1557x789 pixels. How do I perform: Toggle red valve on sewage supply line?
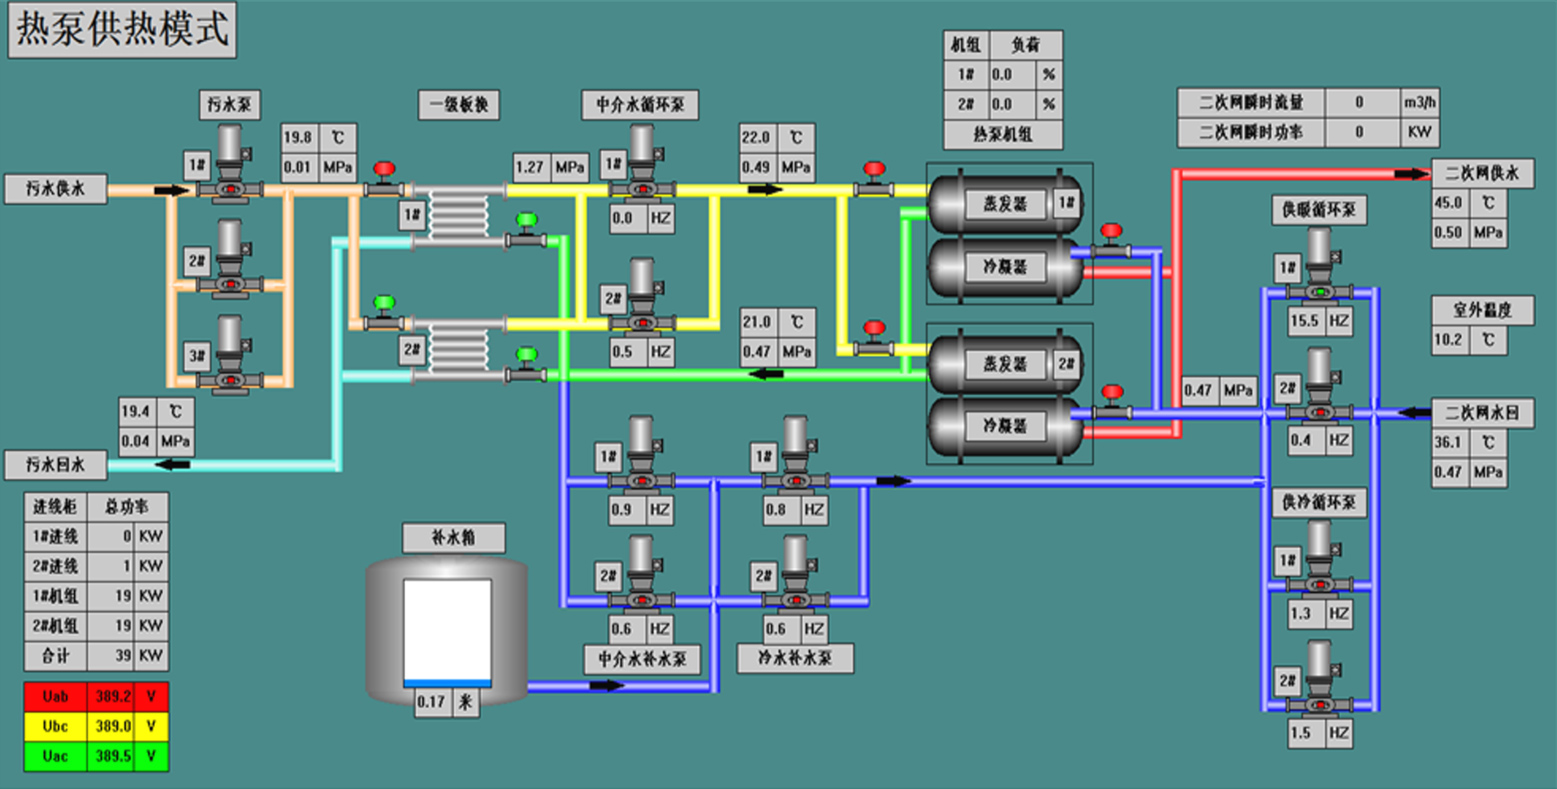384,178
